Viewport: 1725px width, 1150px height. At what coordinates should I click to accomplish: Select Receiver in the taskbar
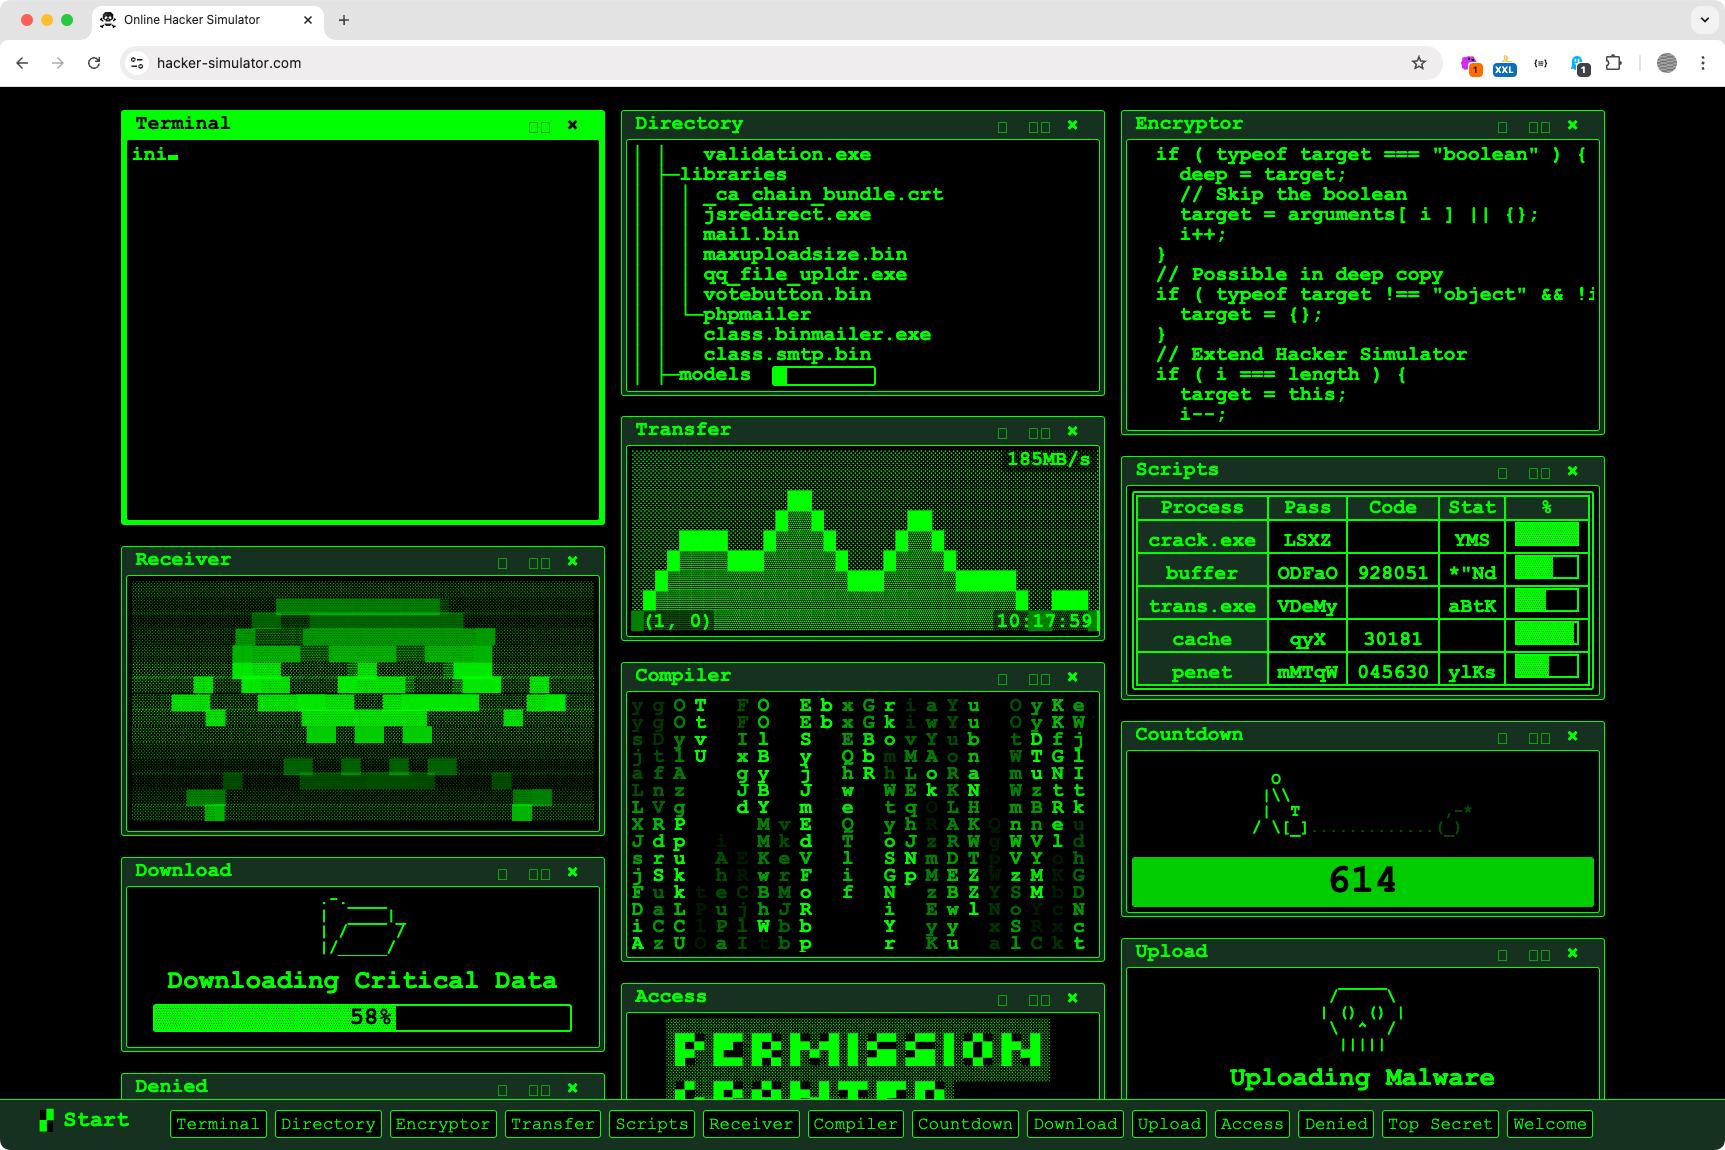tap(751, 1124)
